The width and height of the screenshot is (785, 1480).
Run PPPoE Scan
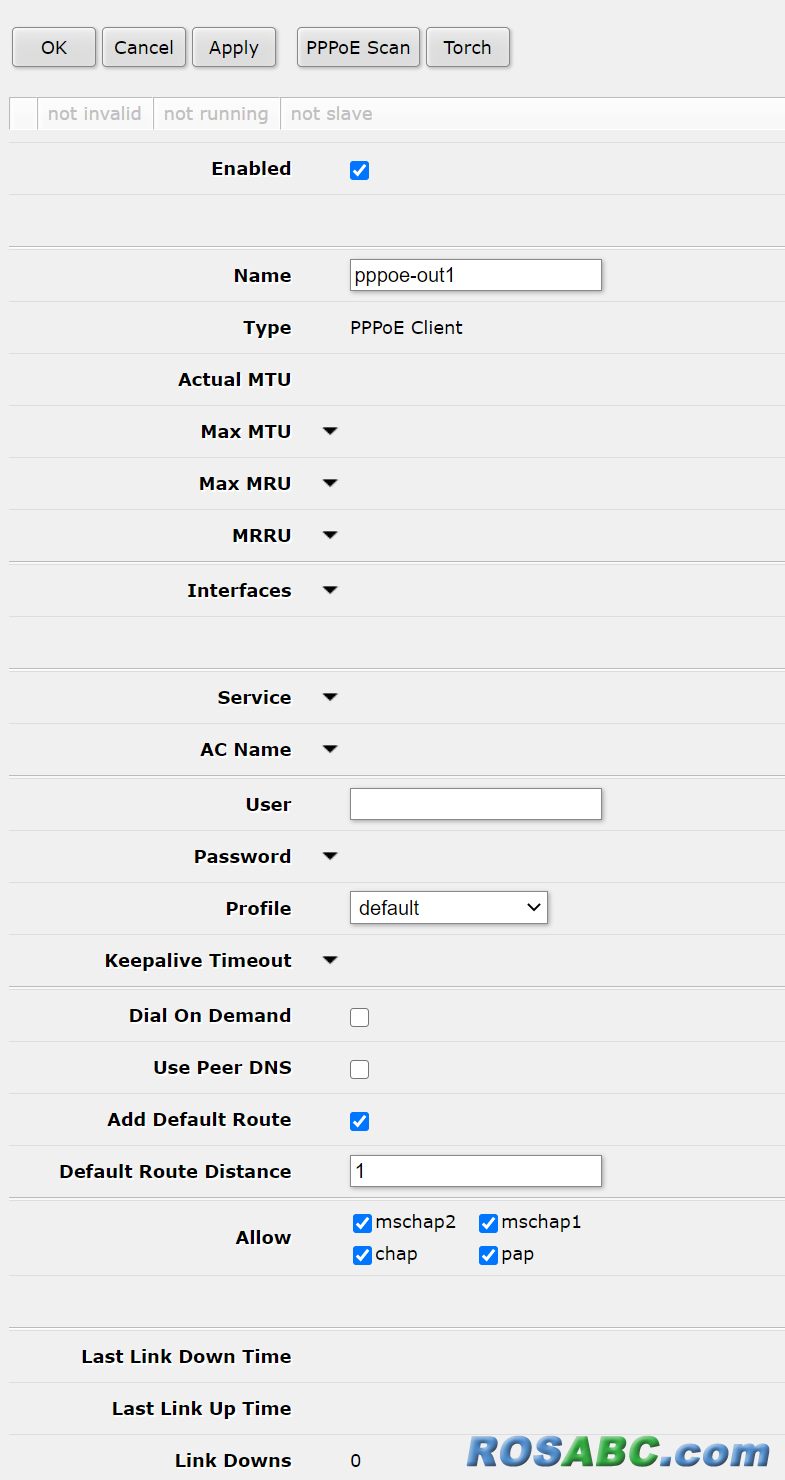358,47
